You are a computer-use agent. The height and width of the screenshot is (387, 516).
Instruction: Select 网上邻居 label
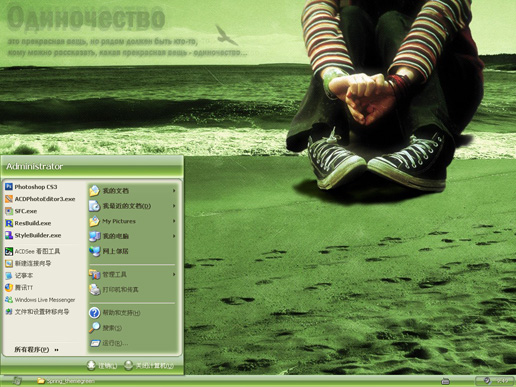tap(115, 251)
